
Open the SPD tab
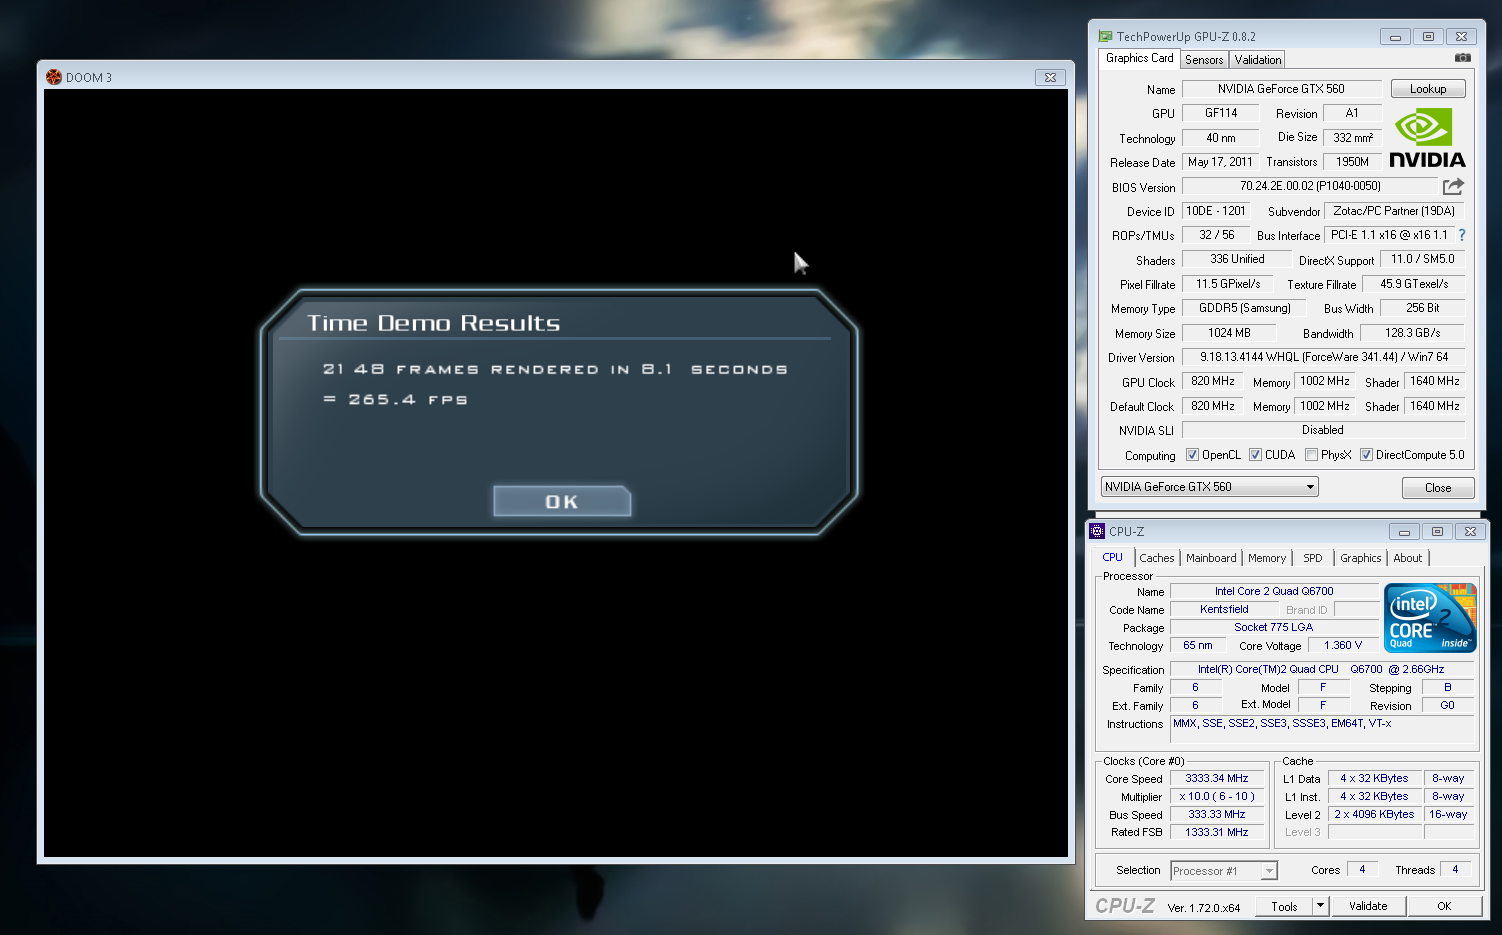[x=1312, y=558]
